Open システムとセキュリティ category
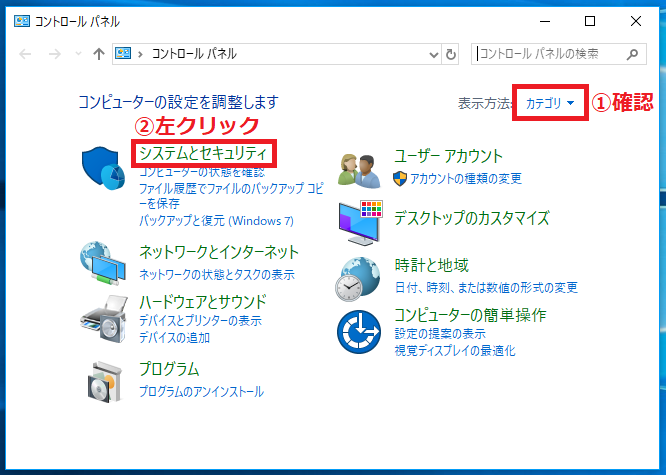 click(203, 153)
